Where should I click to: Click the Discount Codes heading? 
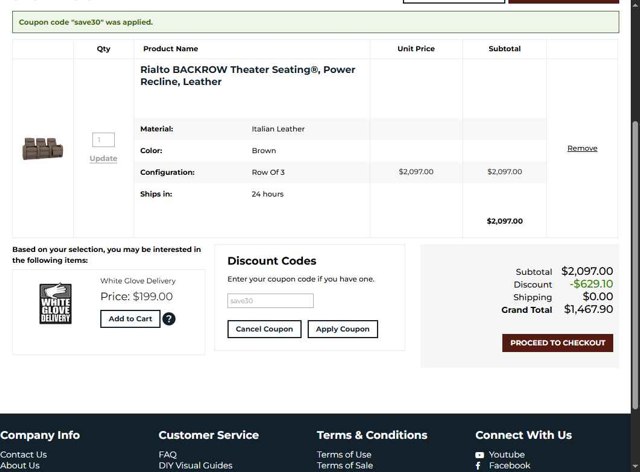tap(272, 261)
